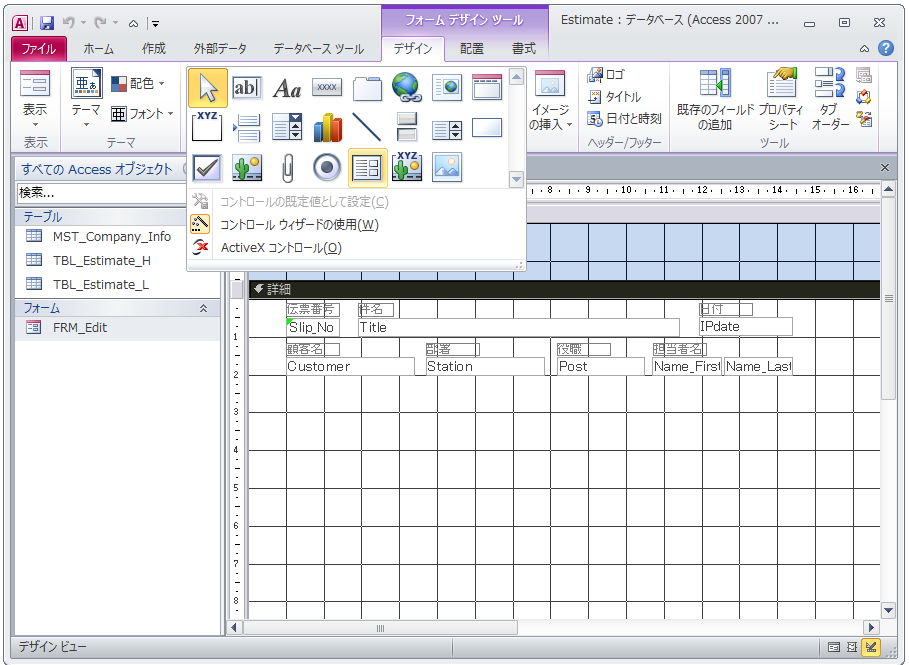Viewport: 909px width, 665px height.
Task: Open Customize Quick Access Toolbar dropdown
Action: coord(156,24)
